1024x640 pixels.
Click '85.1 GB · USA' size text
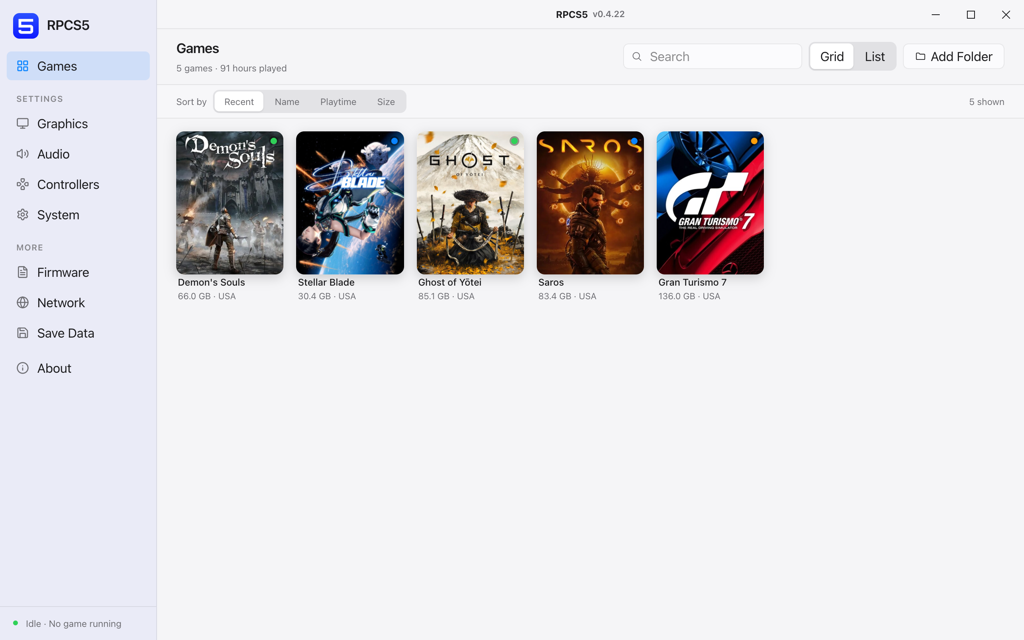[447, 296]
